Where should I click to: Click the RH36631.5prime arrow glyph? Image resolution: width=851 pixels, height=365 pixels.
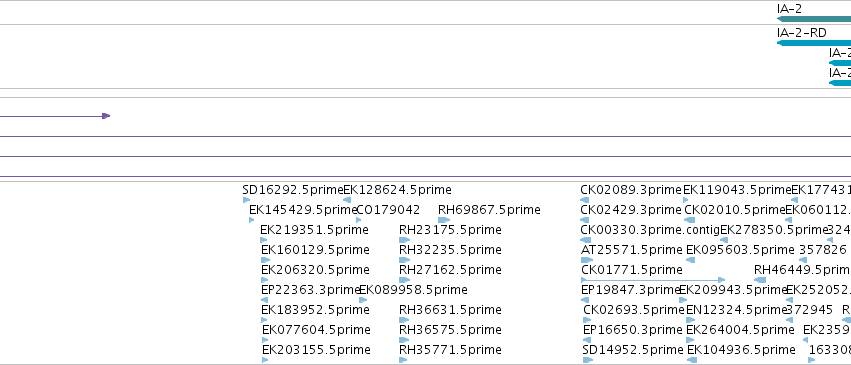[403, 319]
